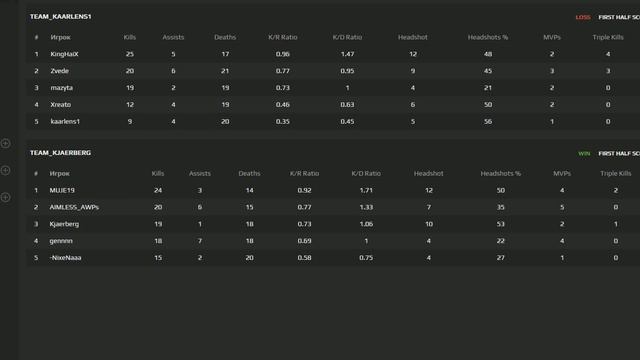Screen dimensions: 640x360
Task: Select kaarlens1's K/D ratio 0.45
Action: [x=347, y=121]
